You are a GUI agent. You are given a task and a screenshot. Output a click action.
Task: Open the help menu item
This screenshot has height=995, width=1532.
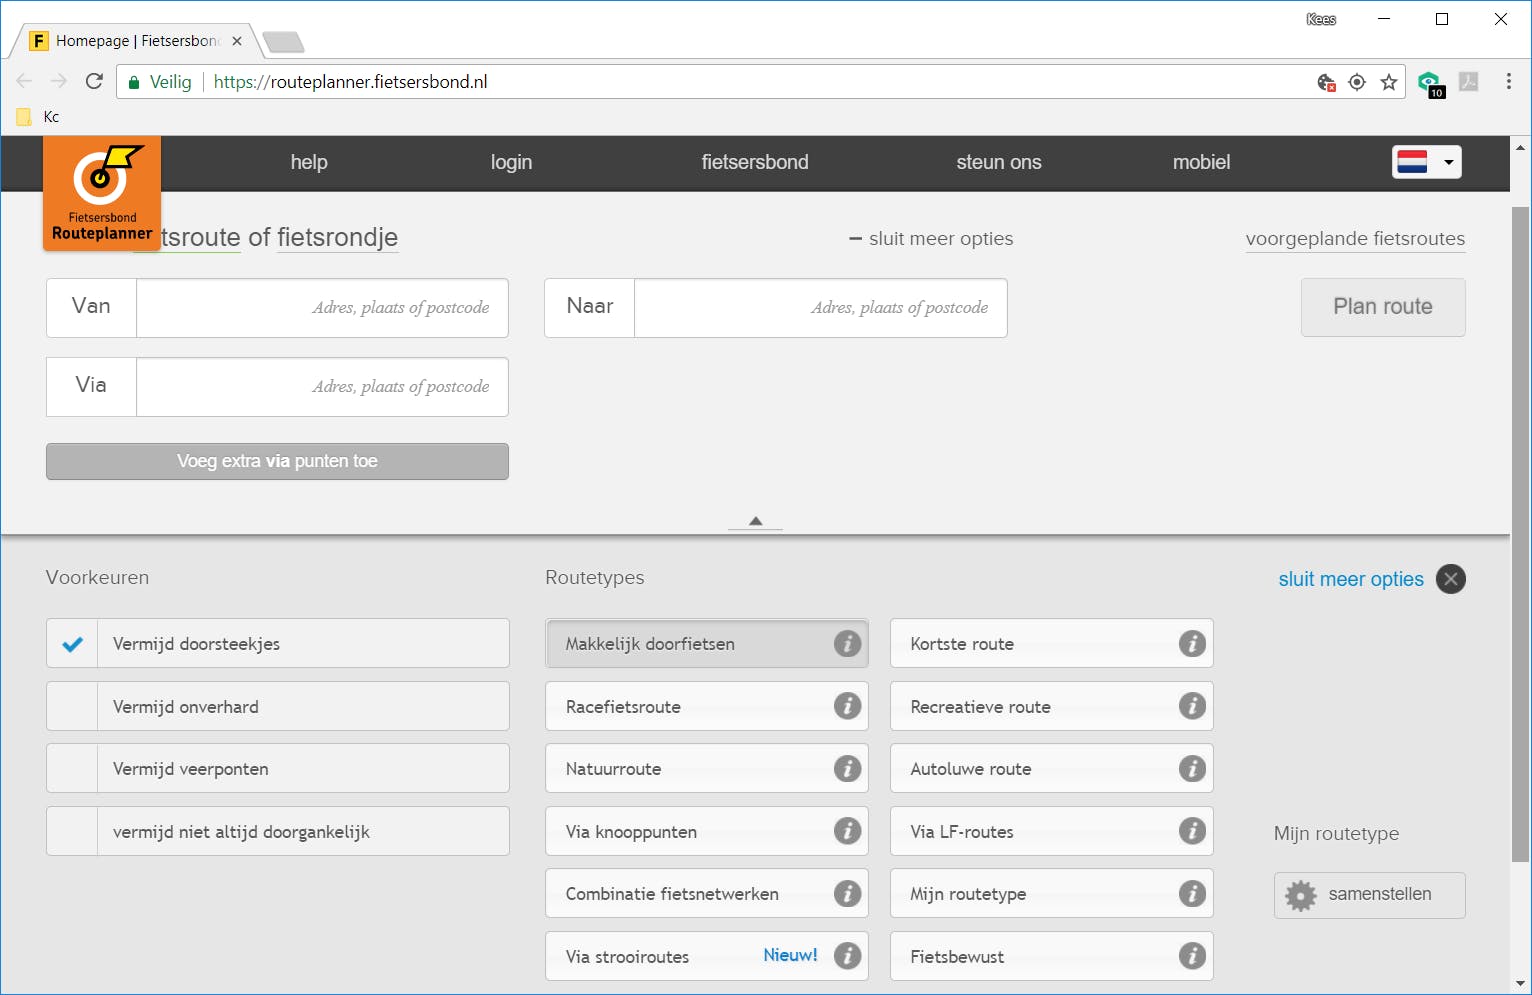(309, 162)
